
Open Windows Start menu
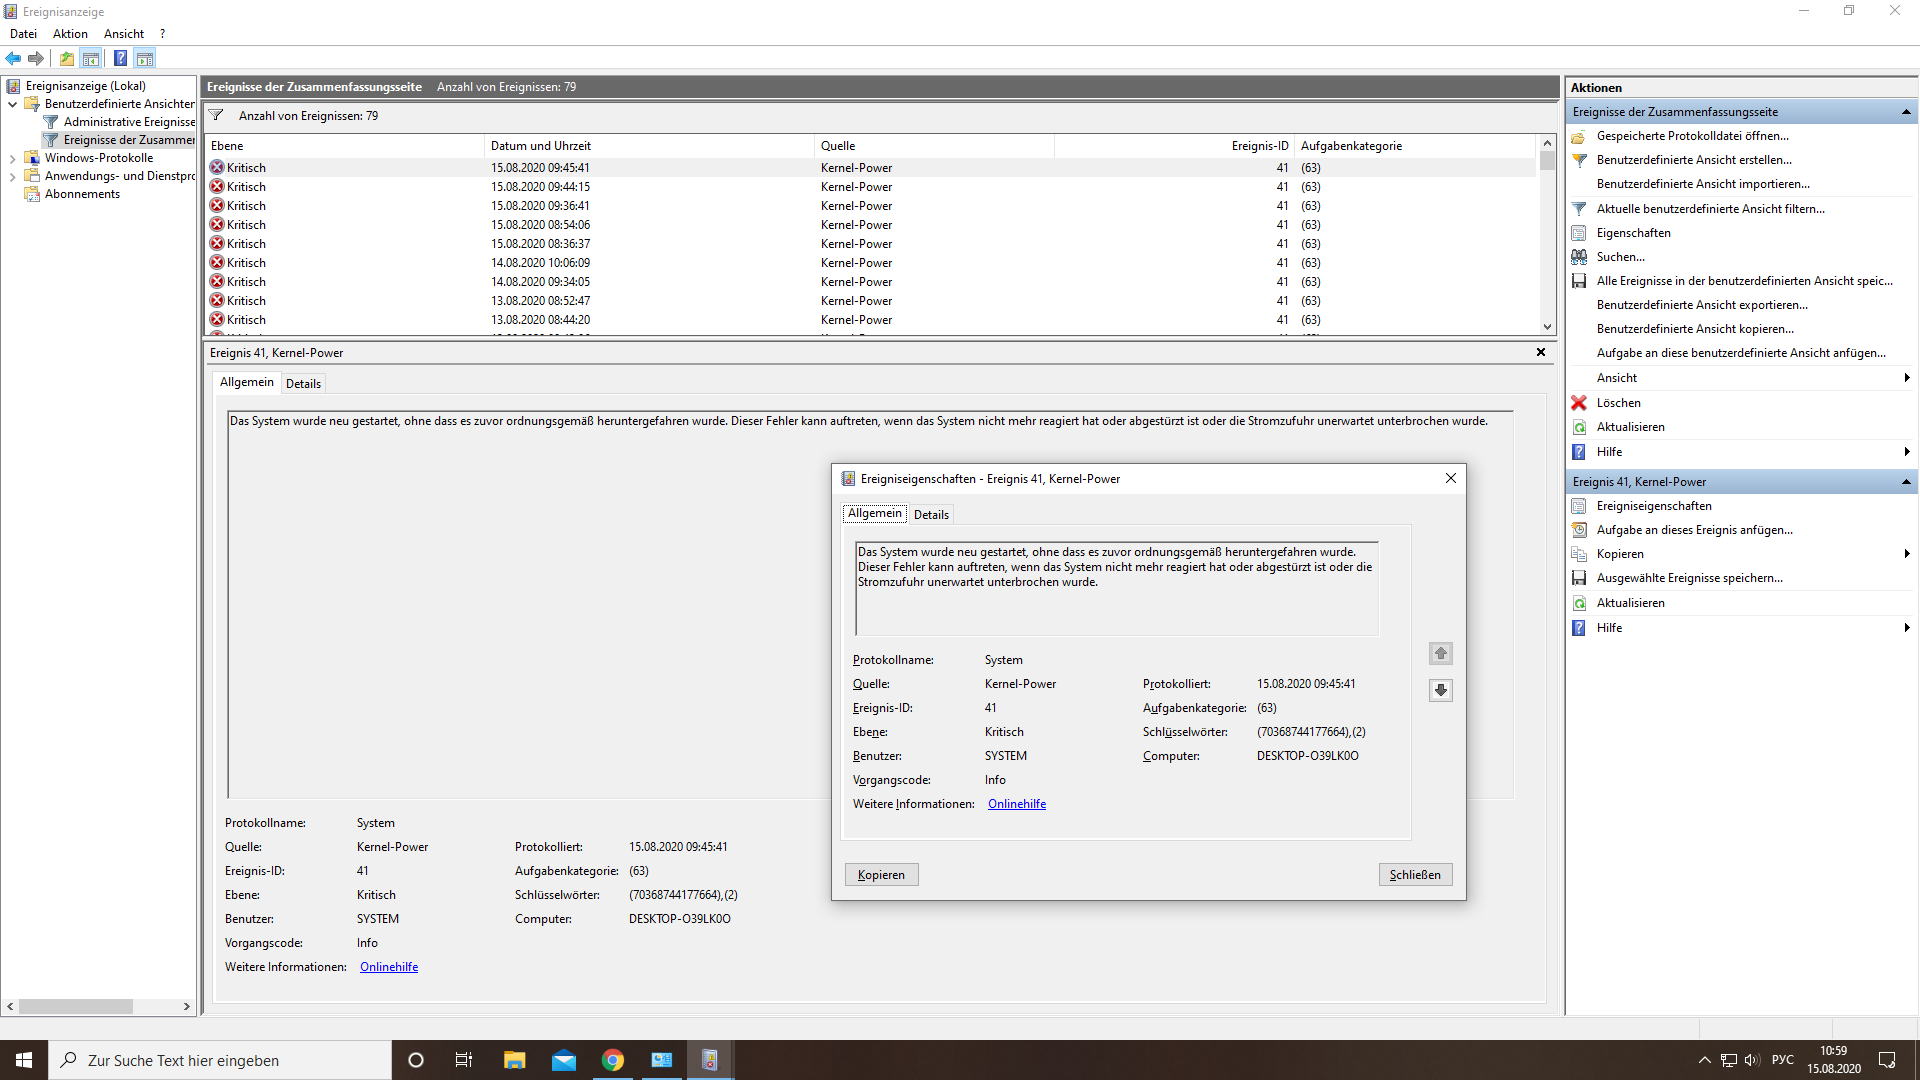coord(24,1060)
